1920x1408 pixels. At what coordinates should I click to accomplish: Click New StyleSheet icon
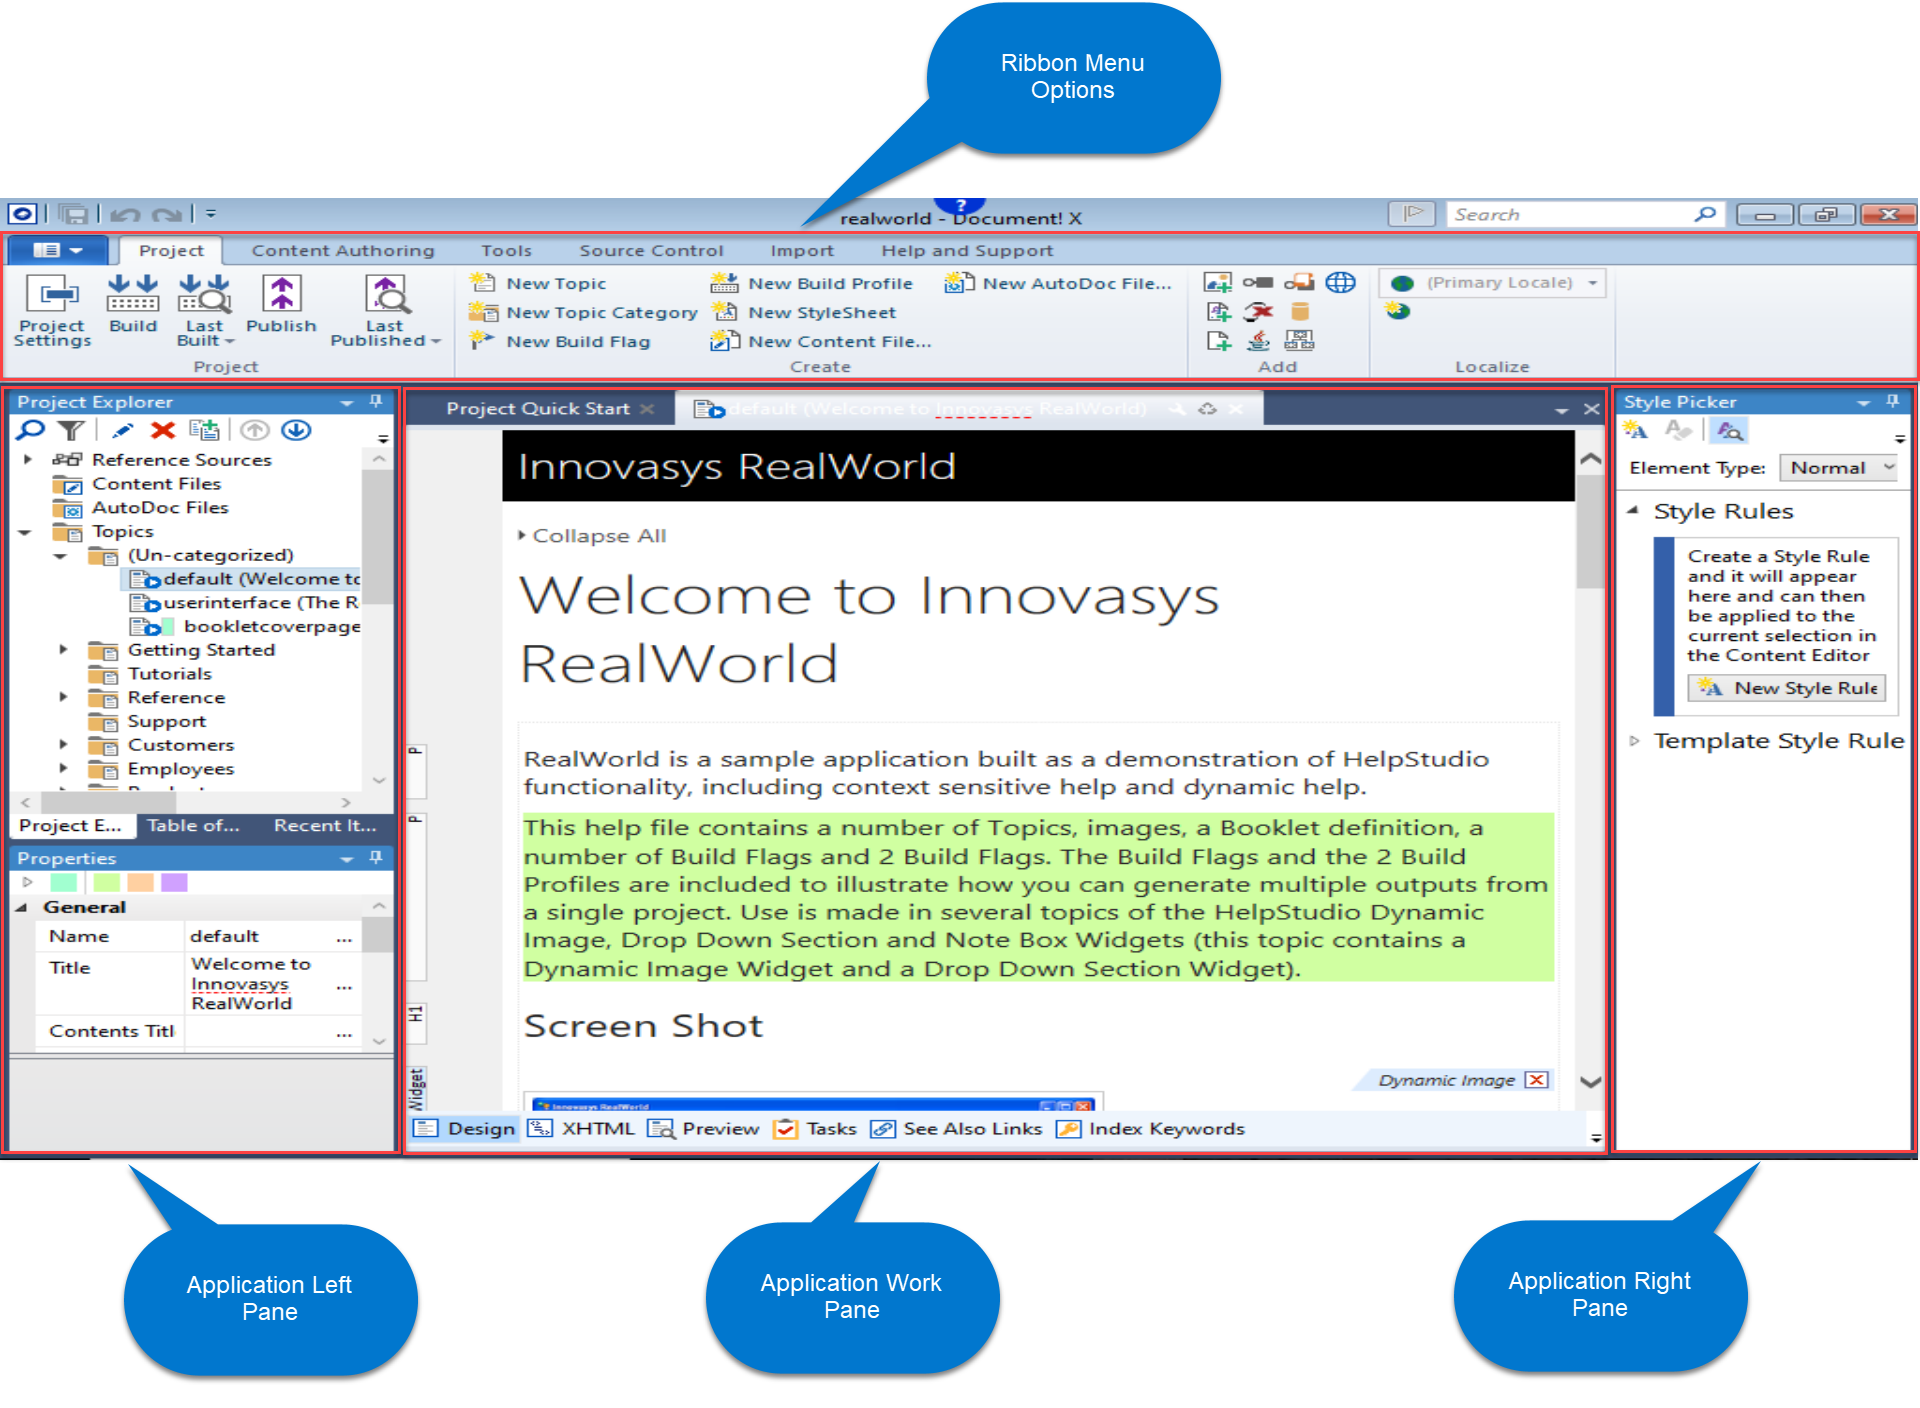click(725, 312)
